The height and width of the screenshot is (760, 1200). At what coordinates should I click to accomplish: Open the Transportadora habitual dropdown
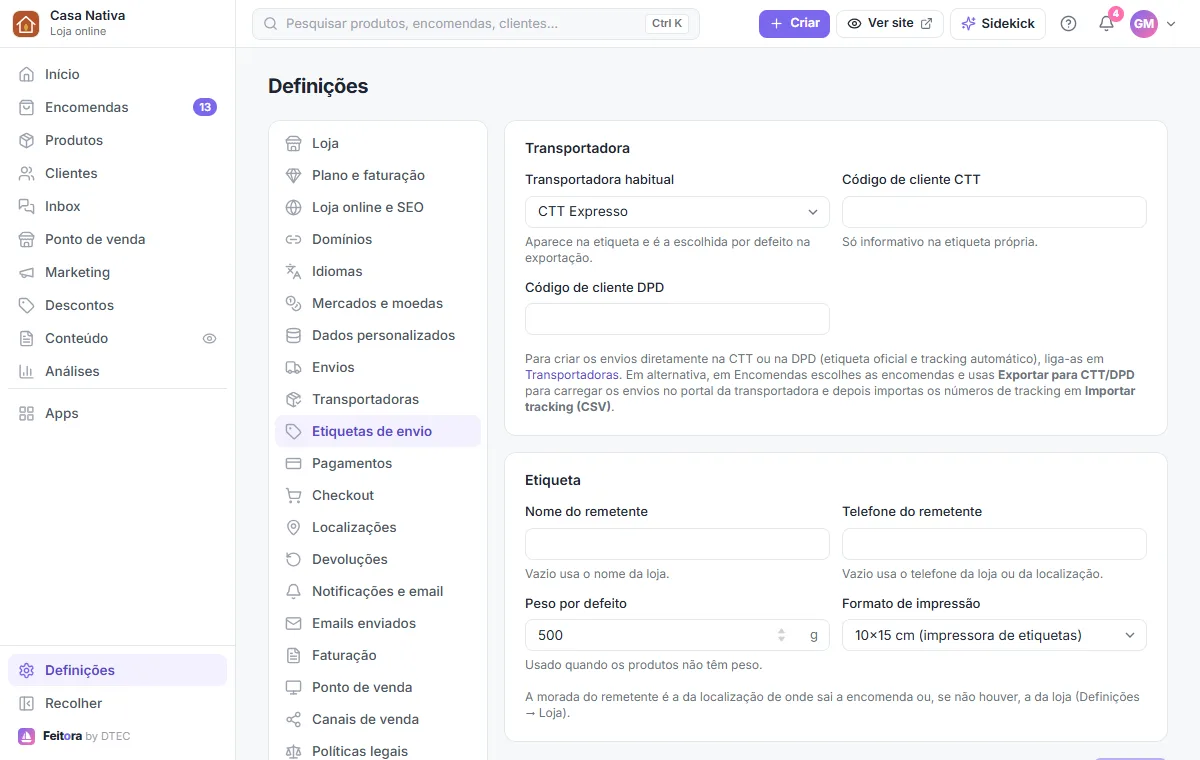point(677,212)
